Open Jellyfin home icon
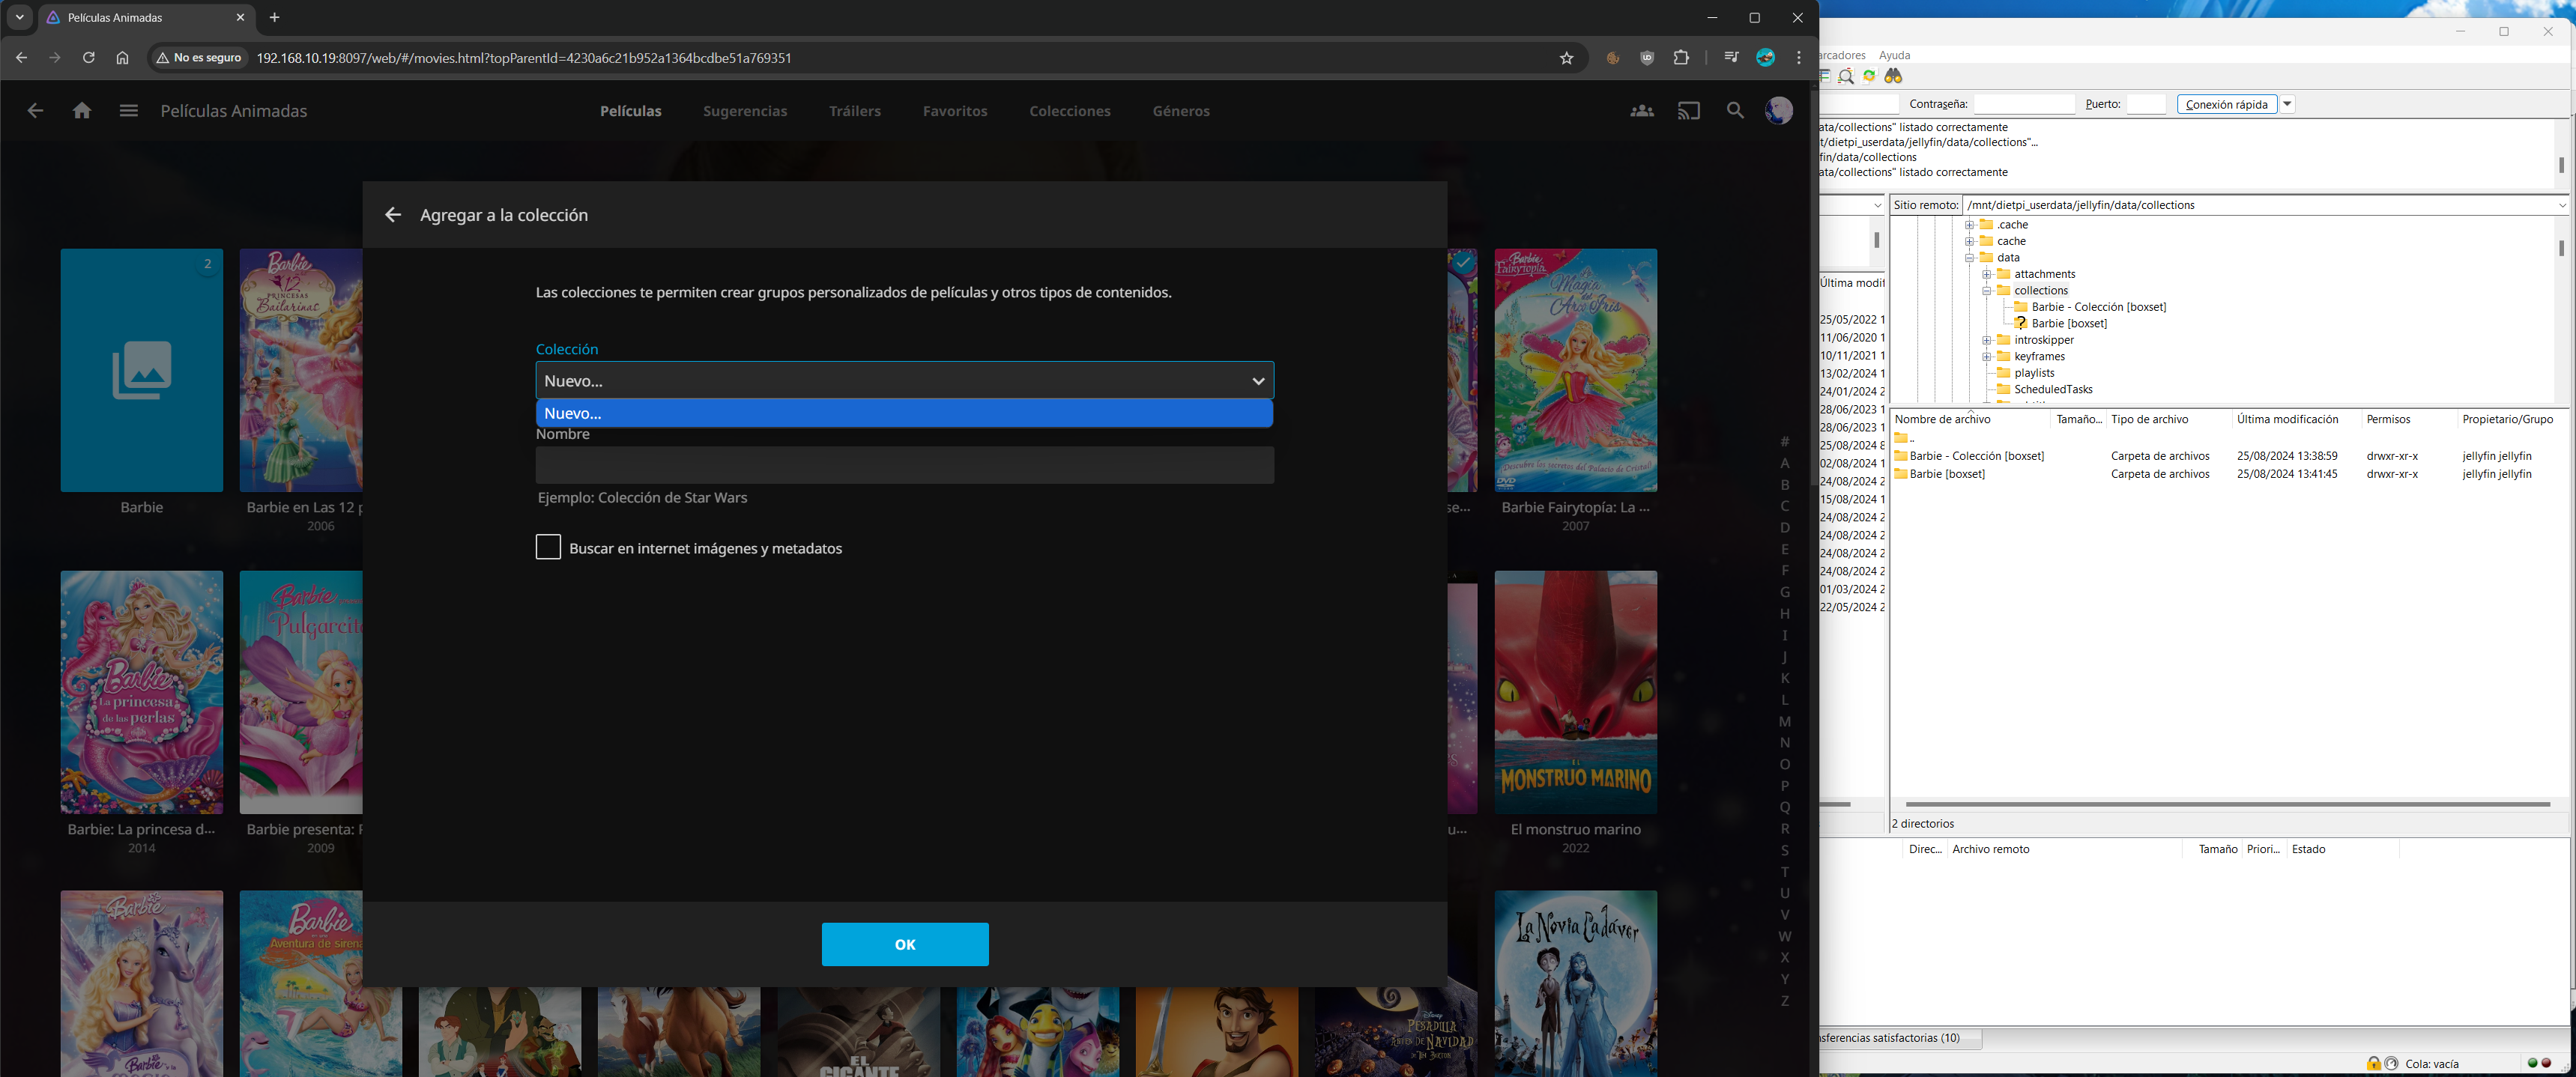This screenshot has width=2576, height=1077. [82, 111]
